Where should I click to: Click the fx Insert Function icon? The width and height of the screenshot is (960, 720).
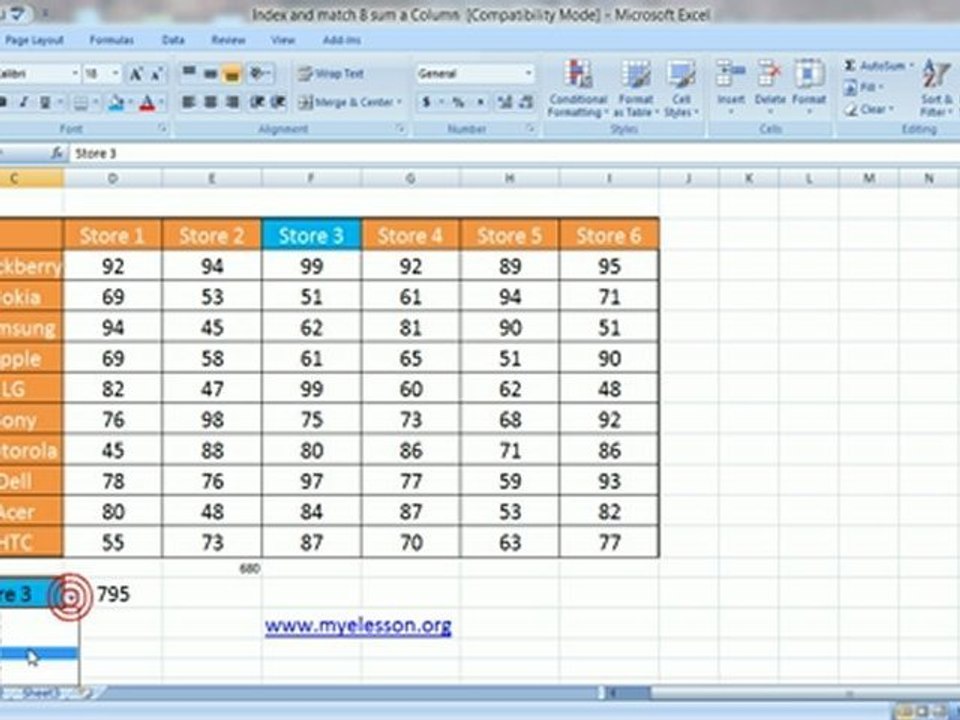click(x=57, y=154)
